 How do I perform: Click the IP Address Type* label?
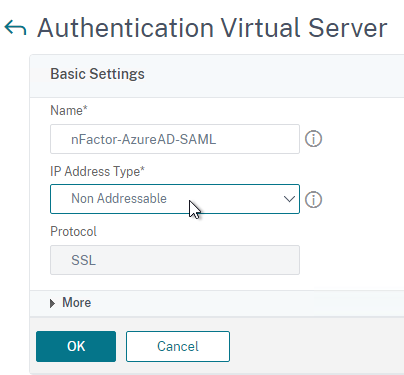point(97,172)
